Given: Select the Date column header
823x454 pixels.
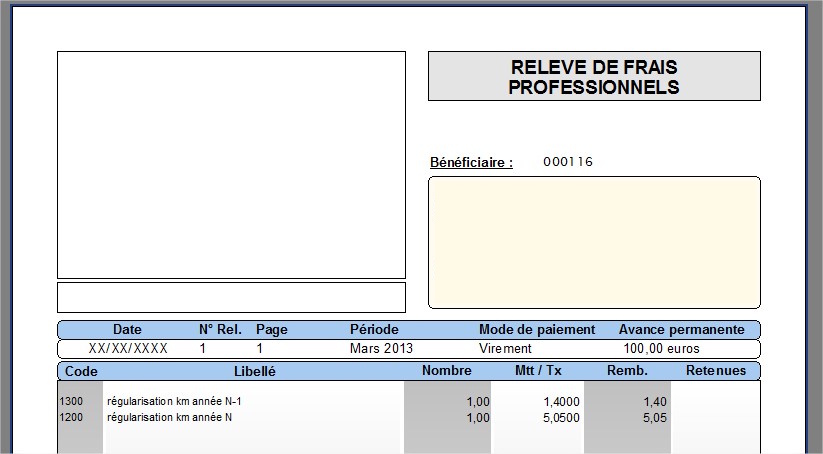Looking at the screenshot, I should point(127,329).
